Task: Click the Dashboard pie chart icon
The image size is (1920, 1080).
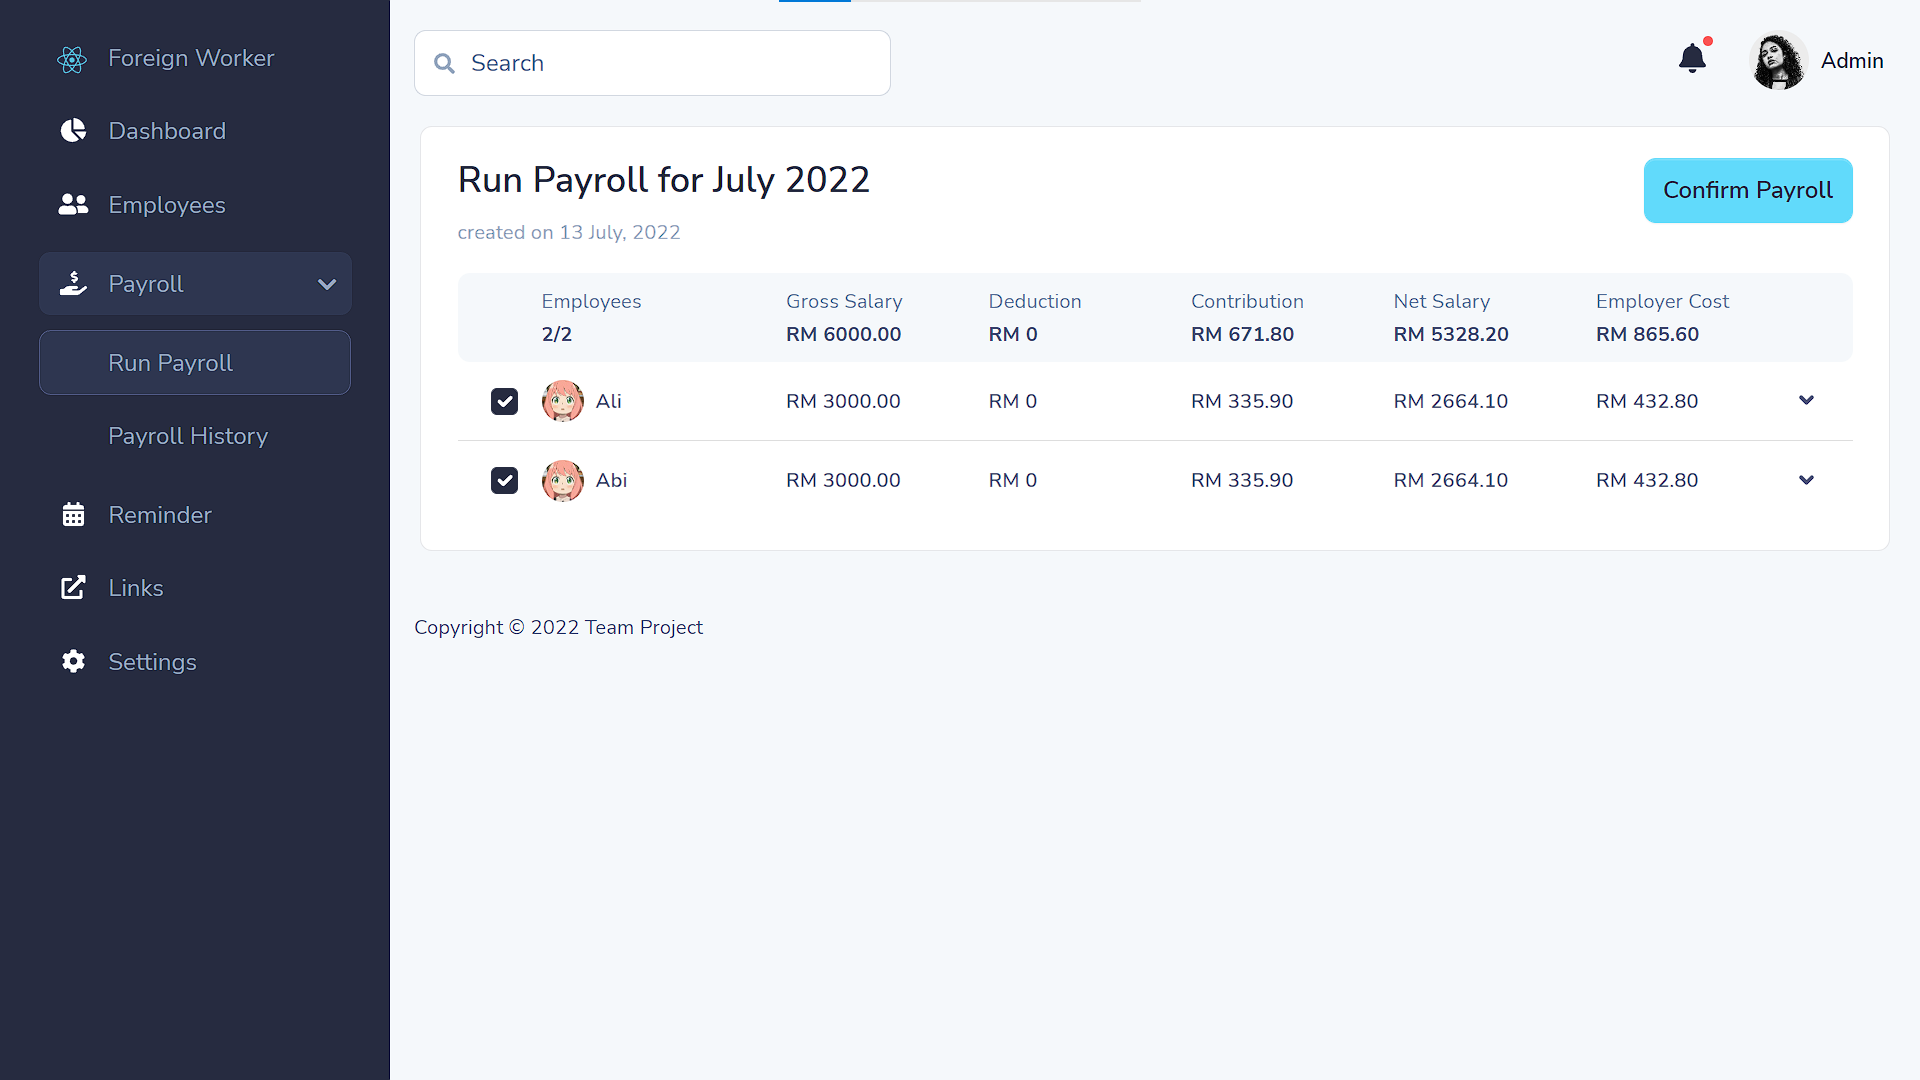Action: tap(73, 131)
